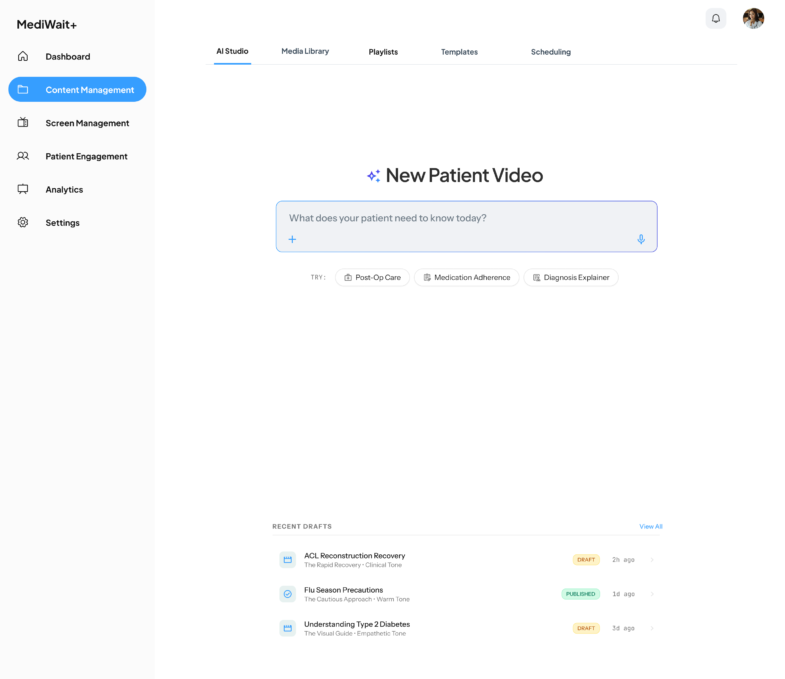Click the ACL Reconstruction Recovery draft icon
The height and width of the screenshot is (679, 785).
click(287, 560)
